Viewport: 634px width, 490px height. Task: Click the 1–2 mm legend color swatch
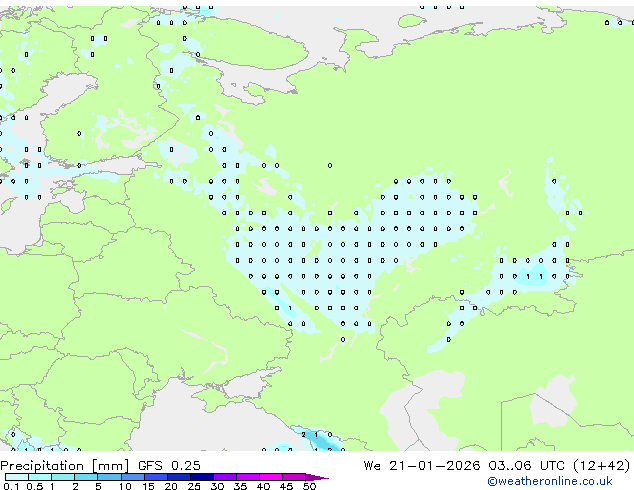coord(63,477)
